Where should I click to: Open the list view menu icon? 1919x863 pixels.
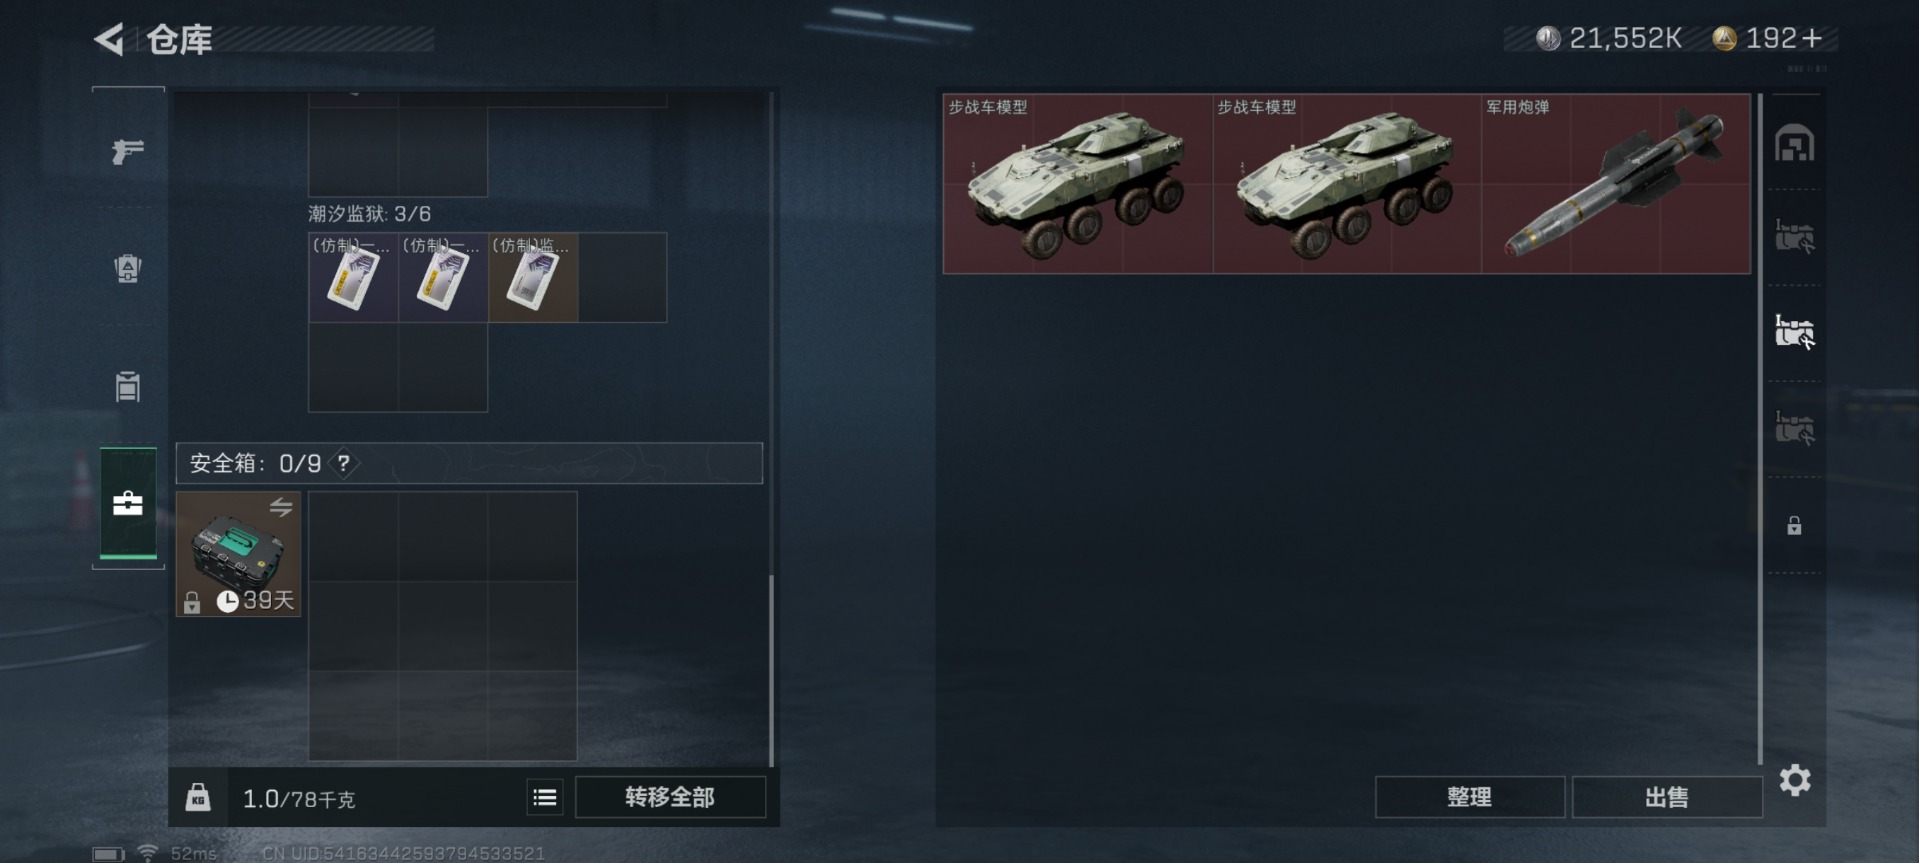click(545, 797)
